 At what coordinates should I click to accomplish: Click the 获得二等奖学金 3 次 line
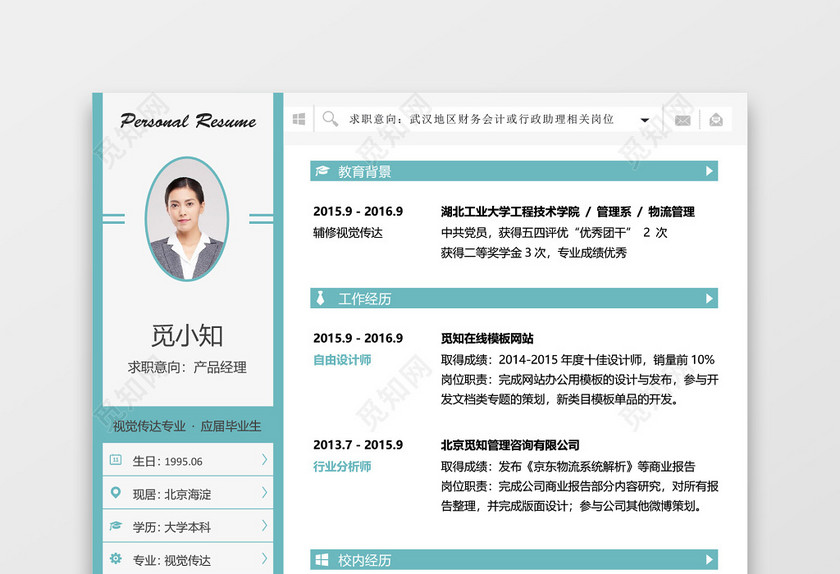coord(534,253)
